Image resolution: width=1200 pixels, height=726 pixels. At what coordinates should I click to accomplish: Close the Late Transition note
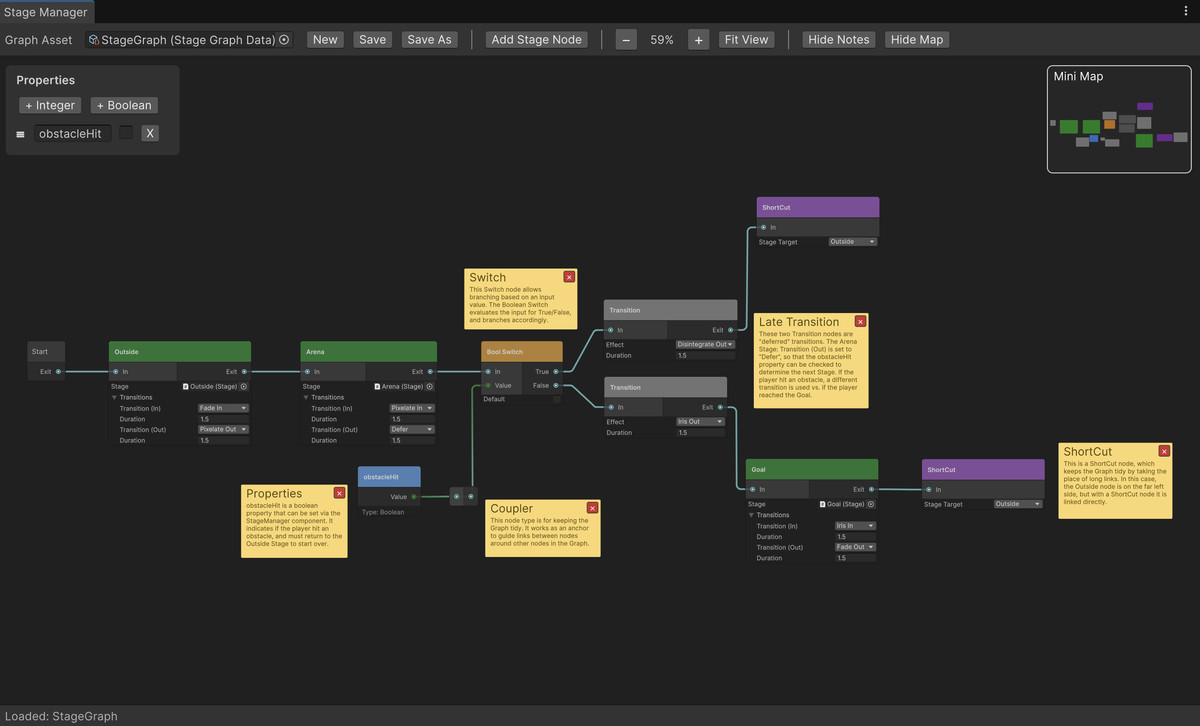pyautogui.click(x=860, y=322)
